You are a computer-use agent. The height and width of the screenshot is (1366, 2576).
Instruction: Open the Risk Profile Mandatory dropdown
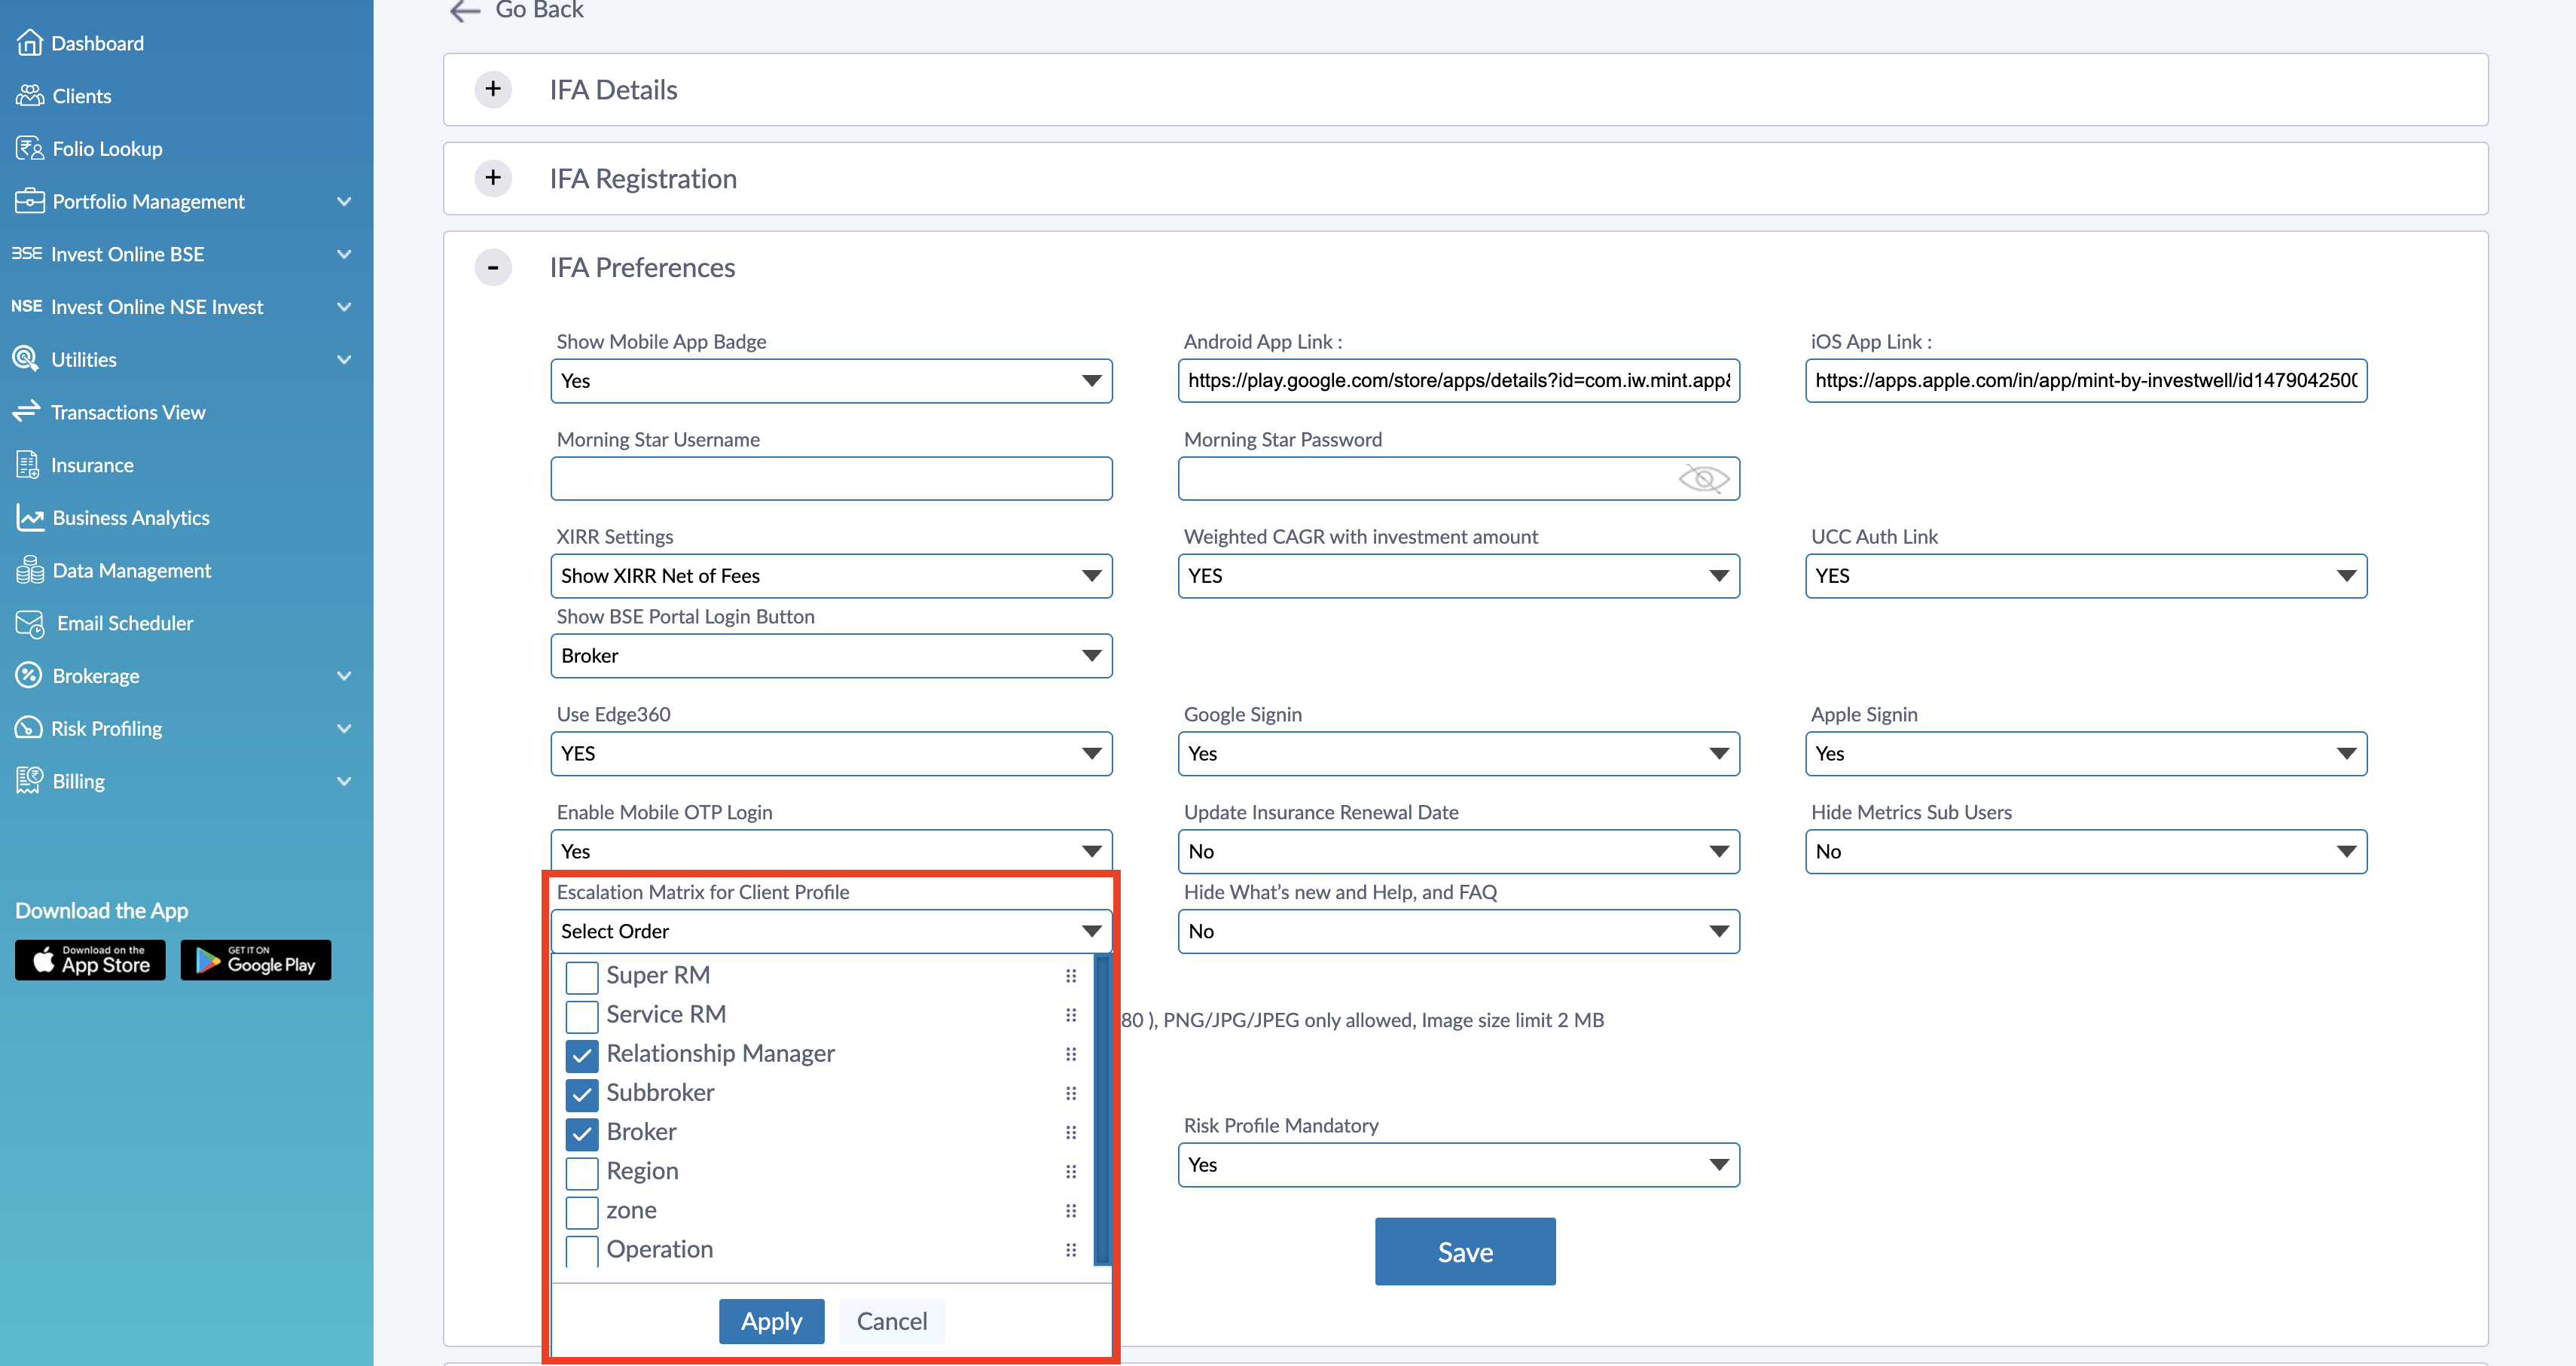(x=1458, y=1165)
